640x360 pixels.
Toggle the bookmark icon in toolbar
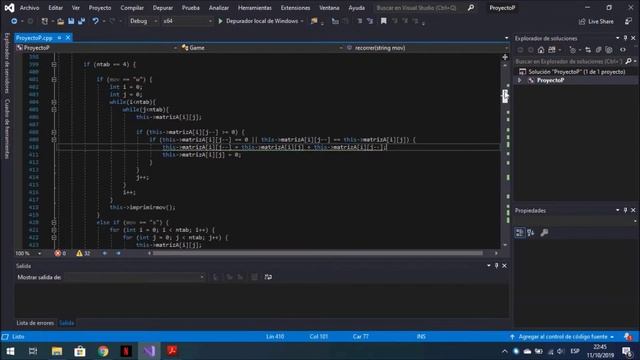[x=384, y=21]
